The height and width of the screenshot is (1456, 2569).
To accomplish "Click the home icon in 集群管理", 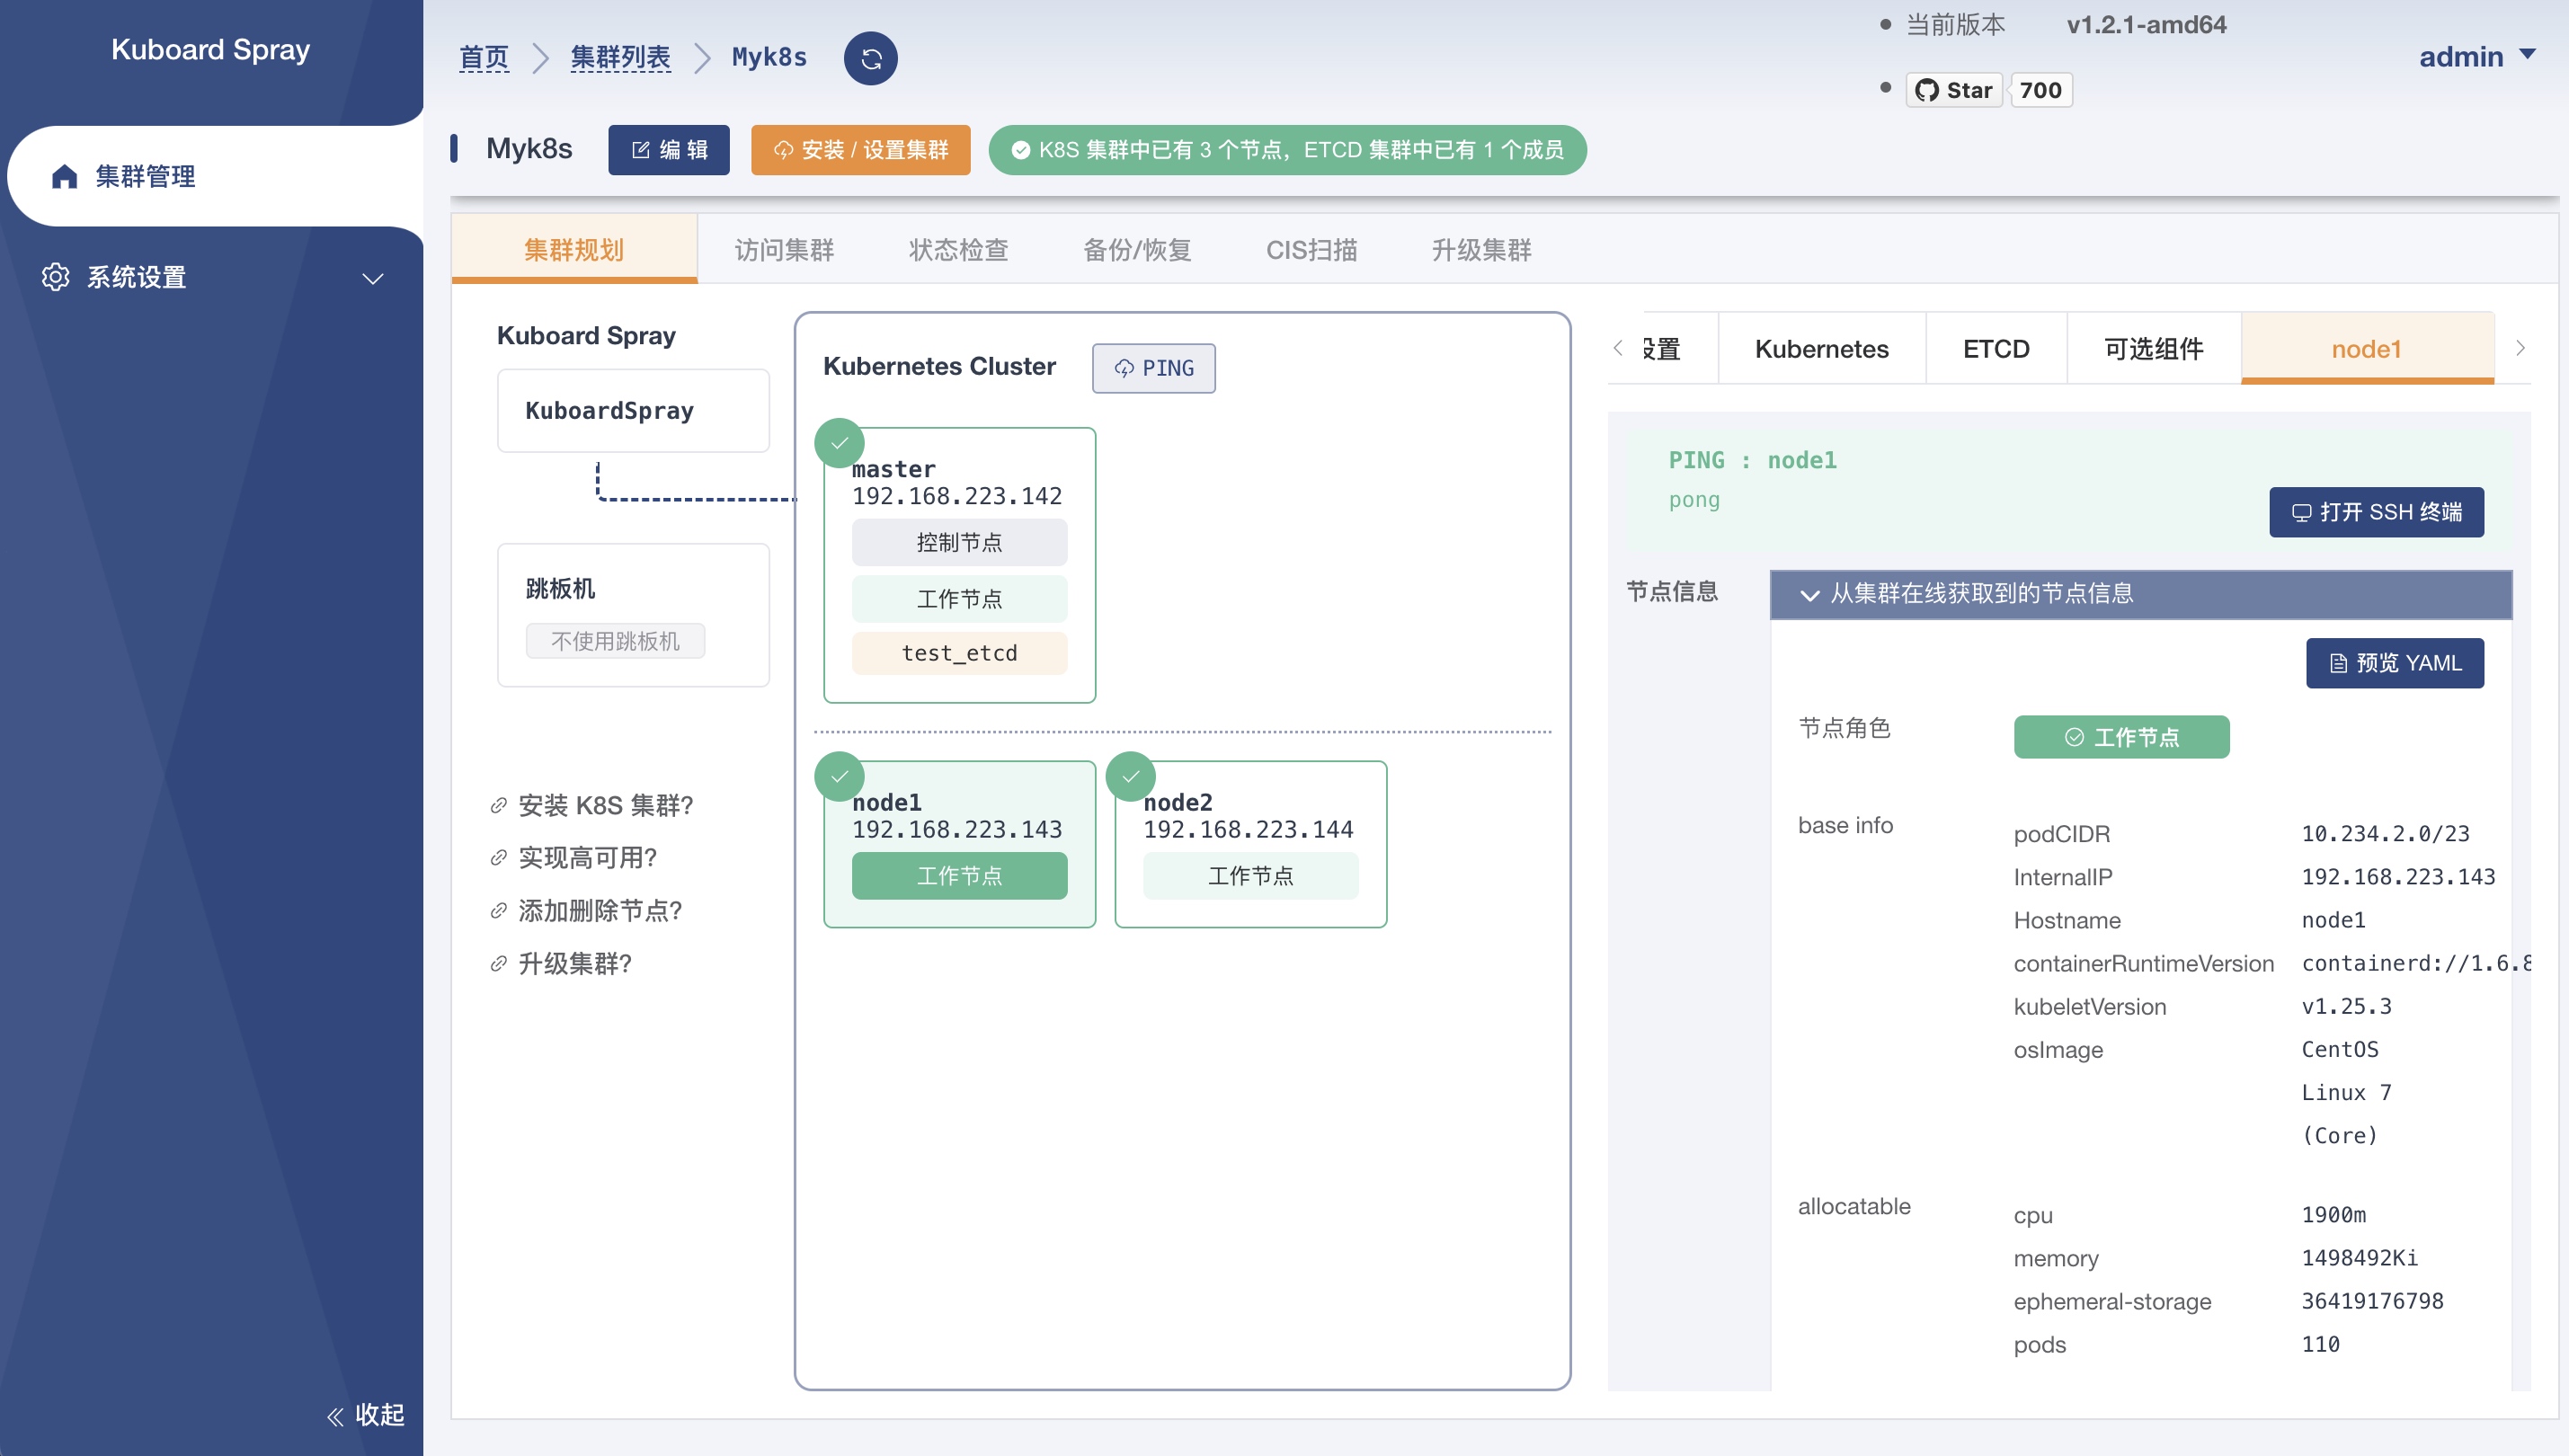I will (x=65, y=177).
